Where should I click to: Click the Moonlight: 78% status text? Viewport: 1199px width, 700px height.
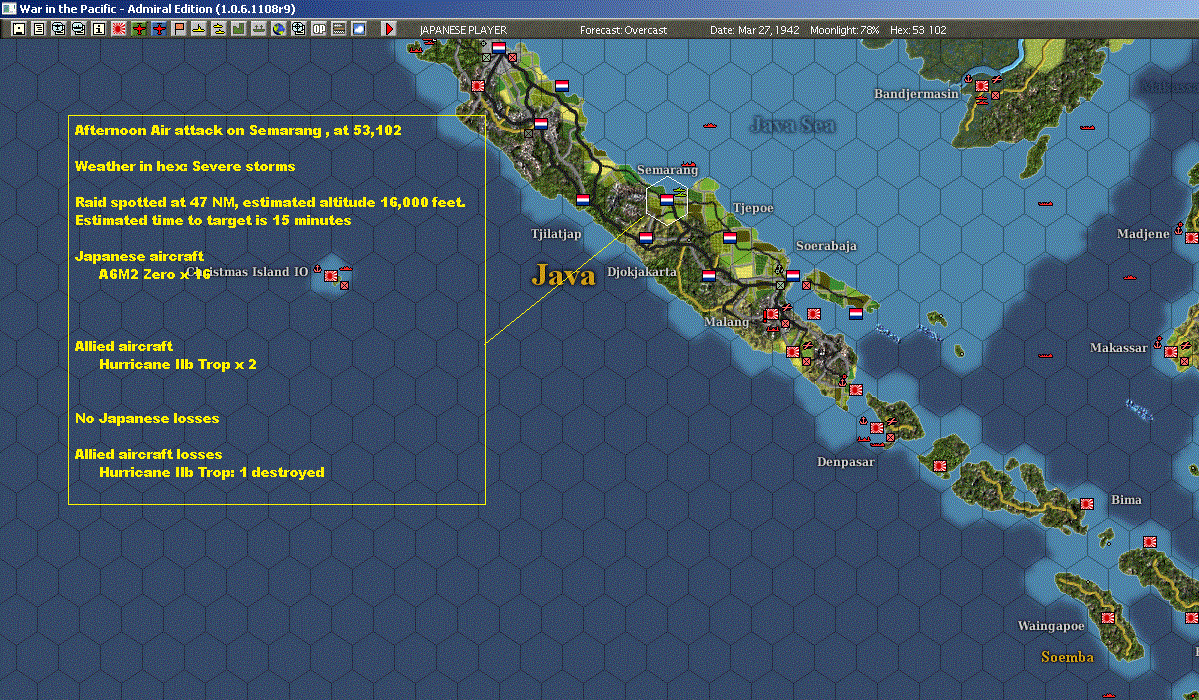pos(844,30)
